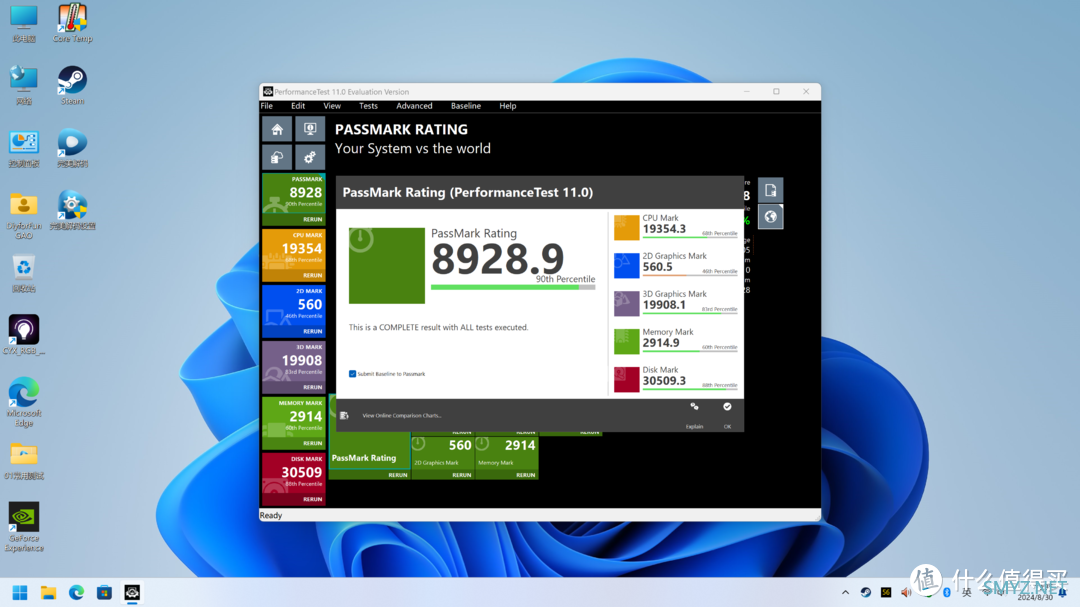Open the View menu
This screenshot has height=607, width=1080.
332,106
